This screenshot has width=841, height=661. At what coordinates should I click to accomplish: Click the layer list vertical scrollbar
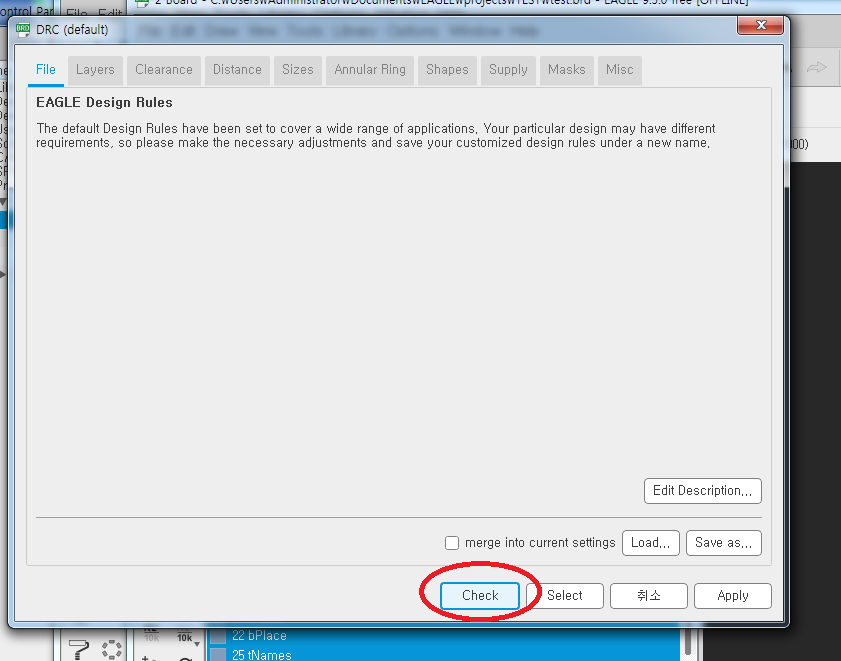[688, 644]
